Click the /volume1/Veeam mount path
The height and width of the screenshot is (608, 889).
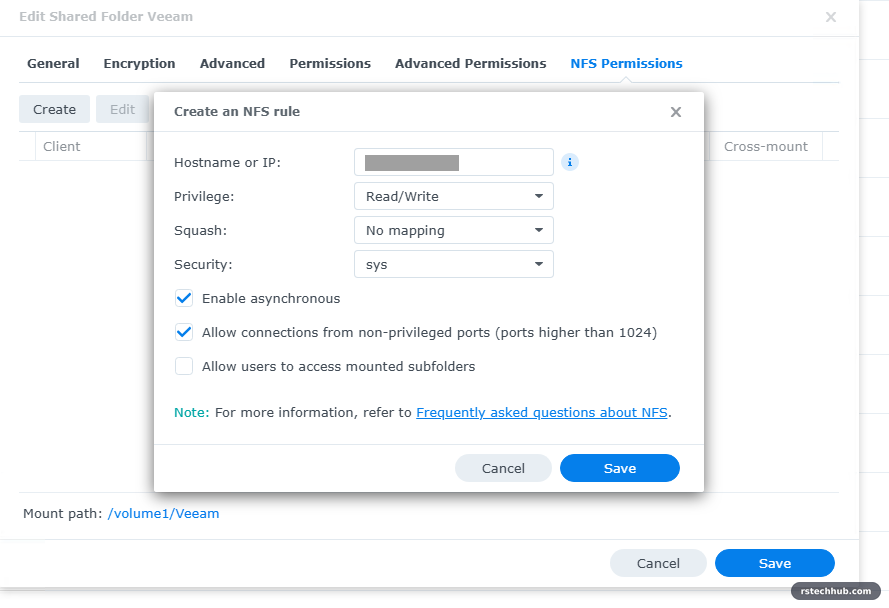(x=163, y=514)
